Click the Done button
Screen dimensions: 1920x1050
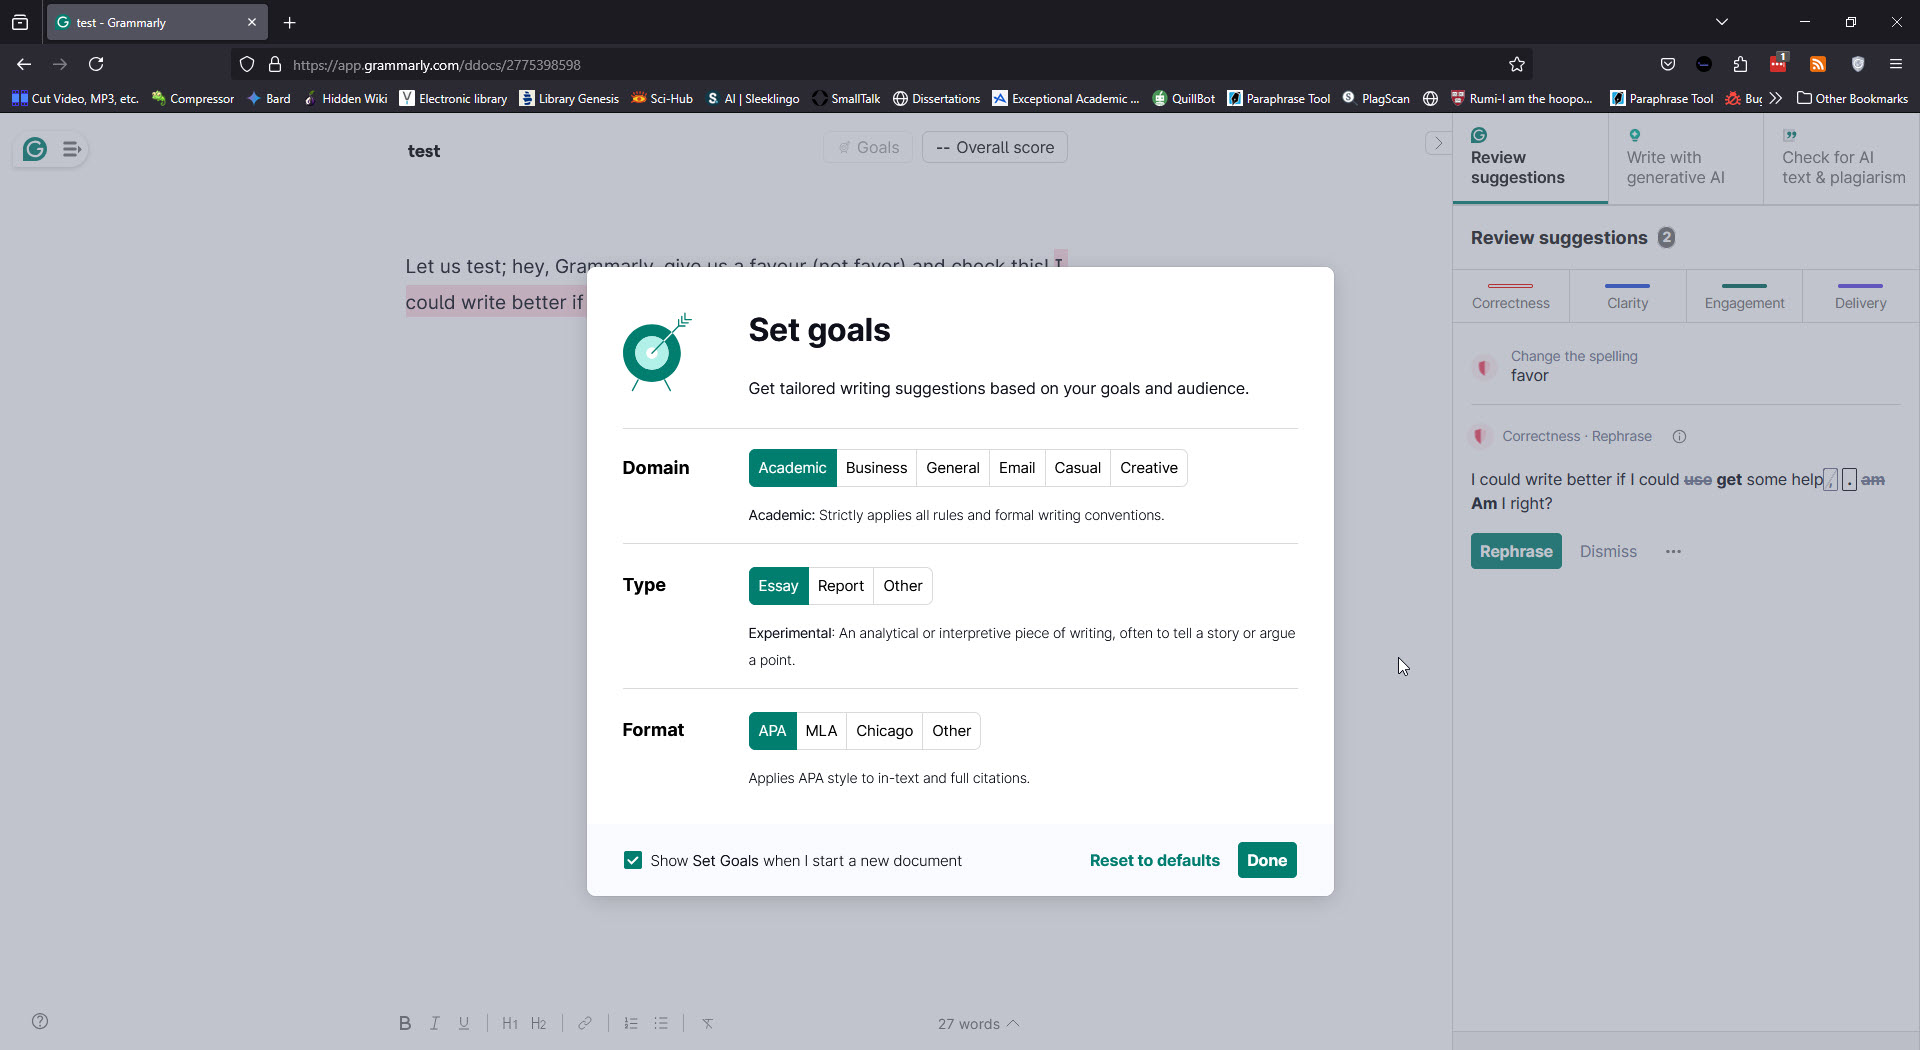pos(1266,860)
